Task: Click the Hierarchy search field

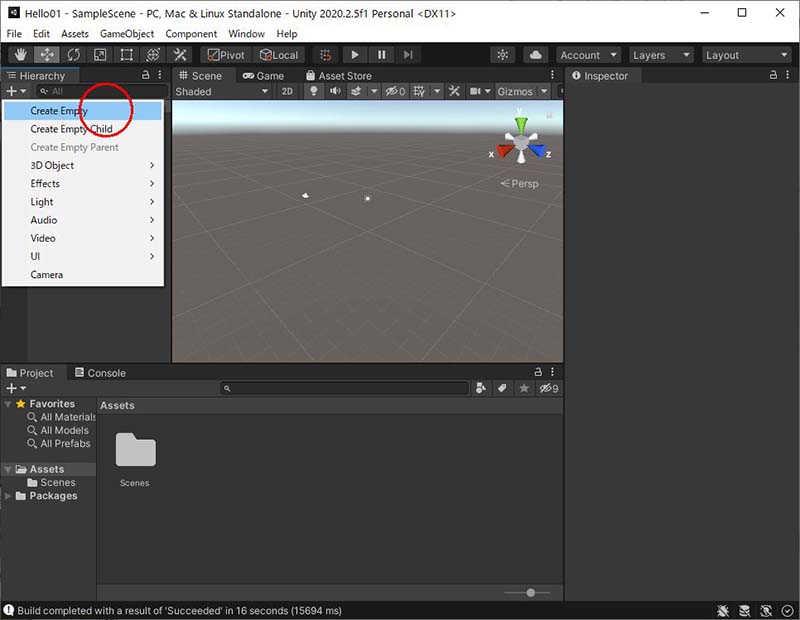Action: pos(102,91)
